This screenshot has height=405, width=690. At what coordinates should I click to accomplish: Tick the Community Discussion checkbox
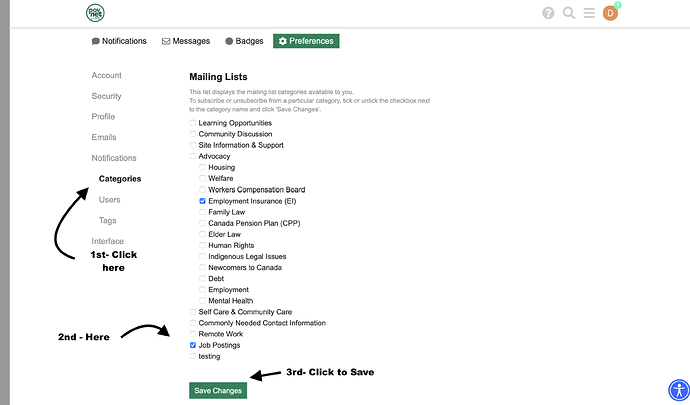[x=193, y=134]
